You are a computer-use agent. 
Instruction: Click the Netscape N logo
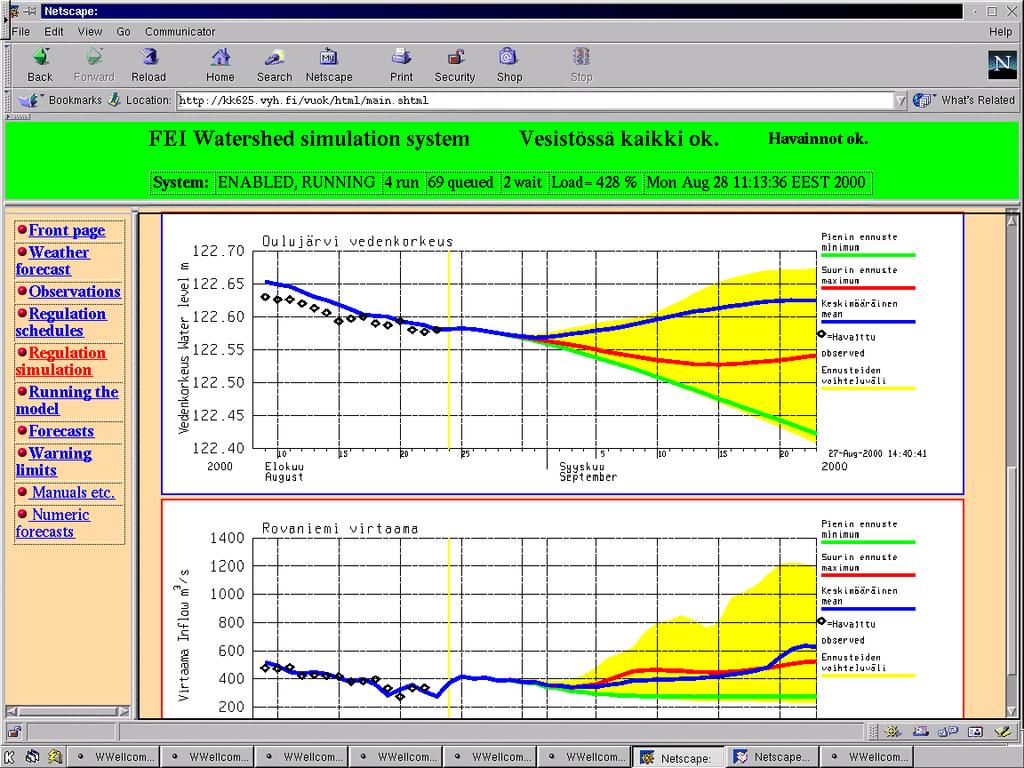1002,65
